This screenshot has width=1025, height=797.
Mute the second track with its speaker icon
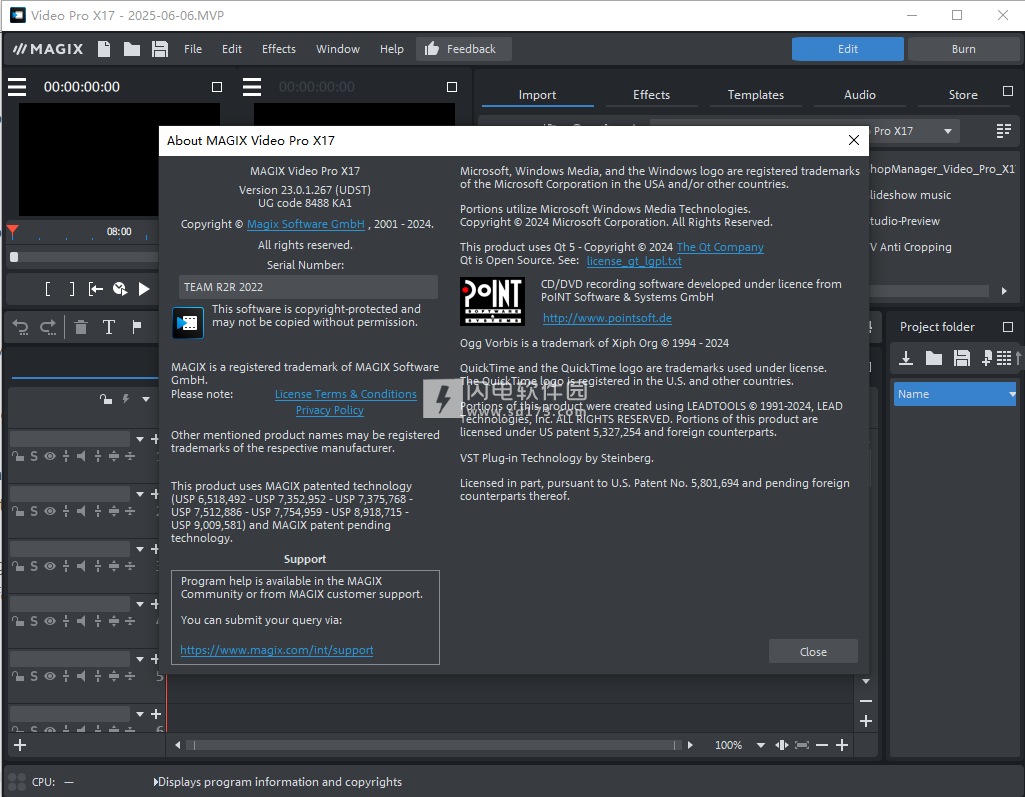(81, 511)
